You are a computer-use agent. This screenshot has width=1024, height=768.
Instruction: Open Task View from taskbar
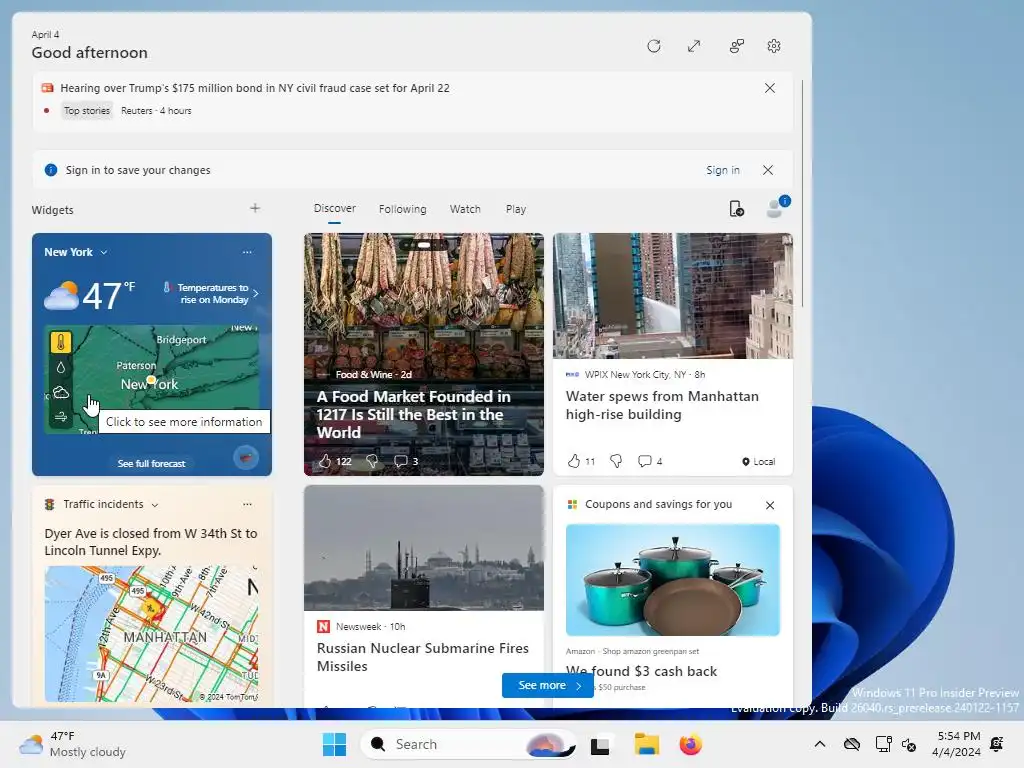click(x=600, y=745)
